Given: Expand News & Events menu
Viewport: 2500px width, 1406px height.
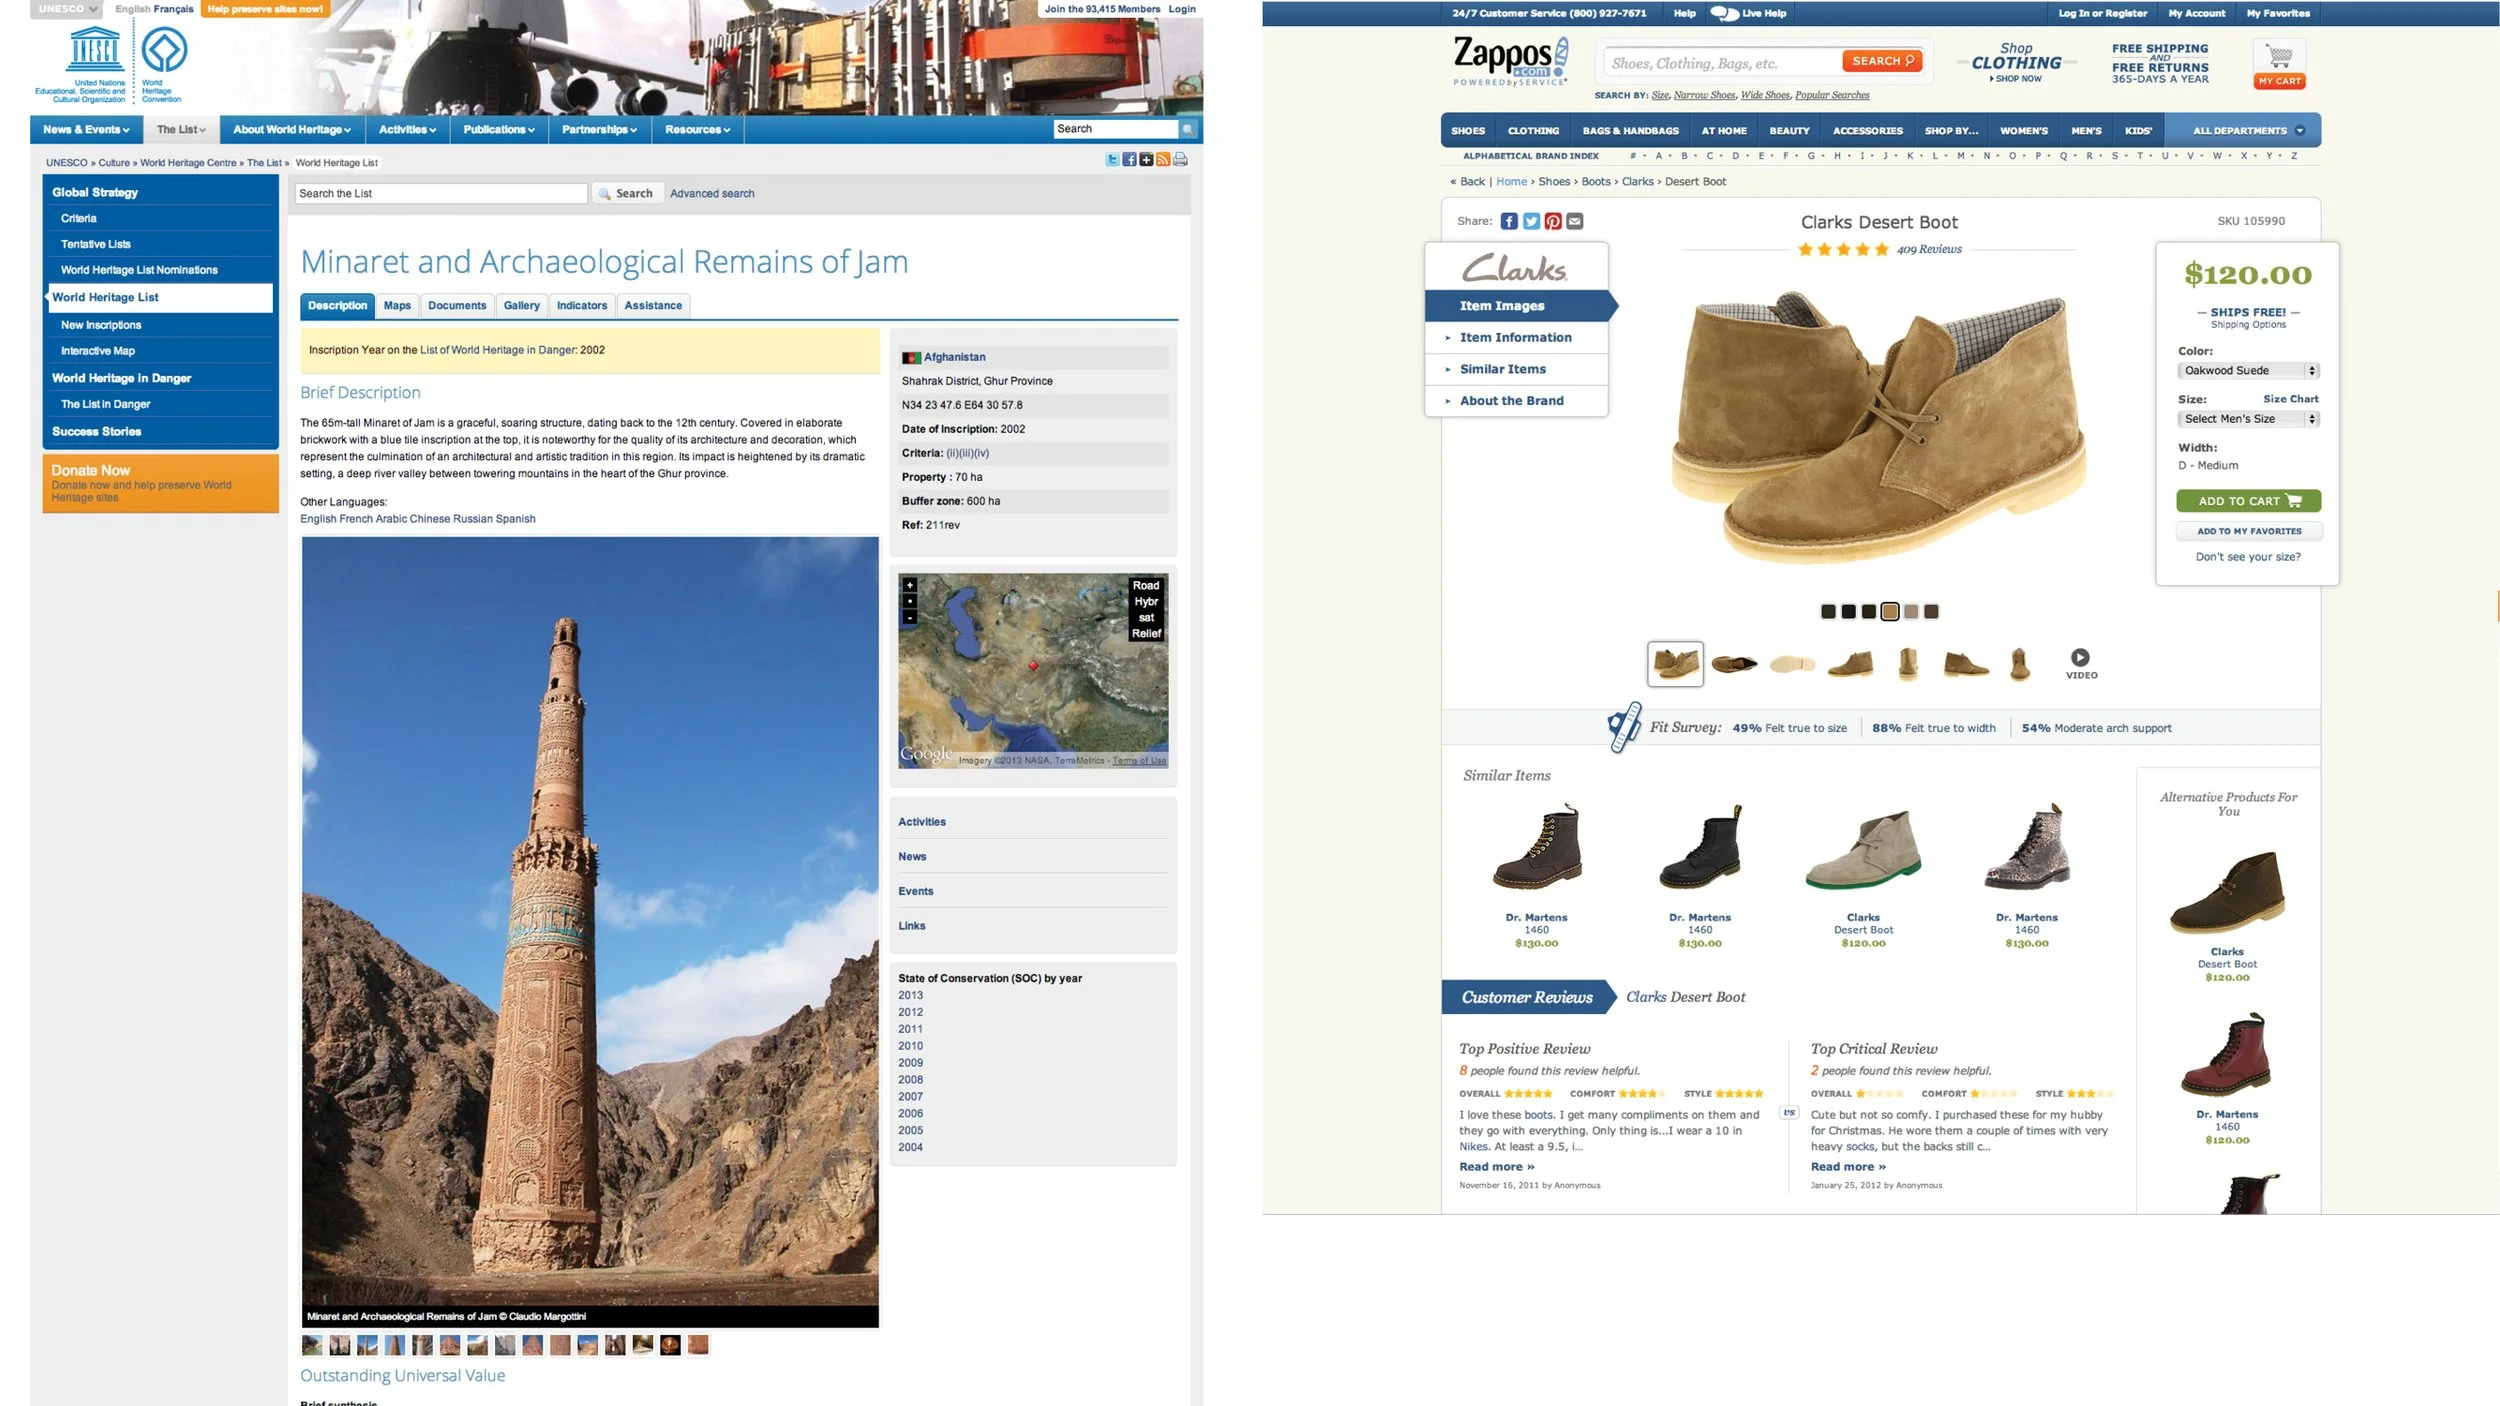Looking at the screenshot, I should coord(86,130).
